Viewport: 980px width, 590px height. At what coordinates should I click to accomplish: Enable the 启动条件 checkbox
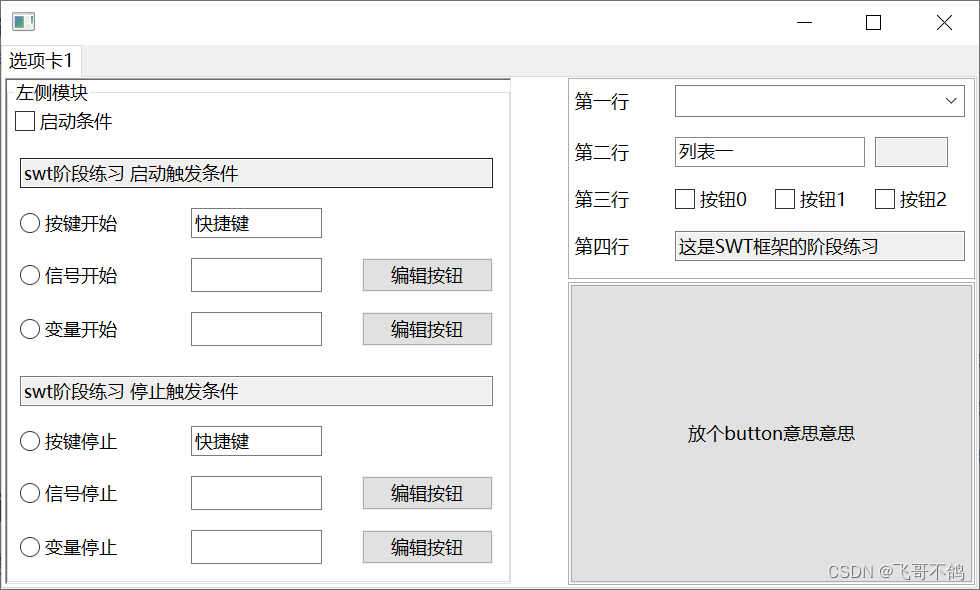click(x=25, y=121)
